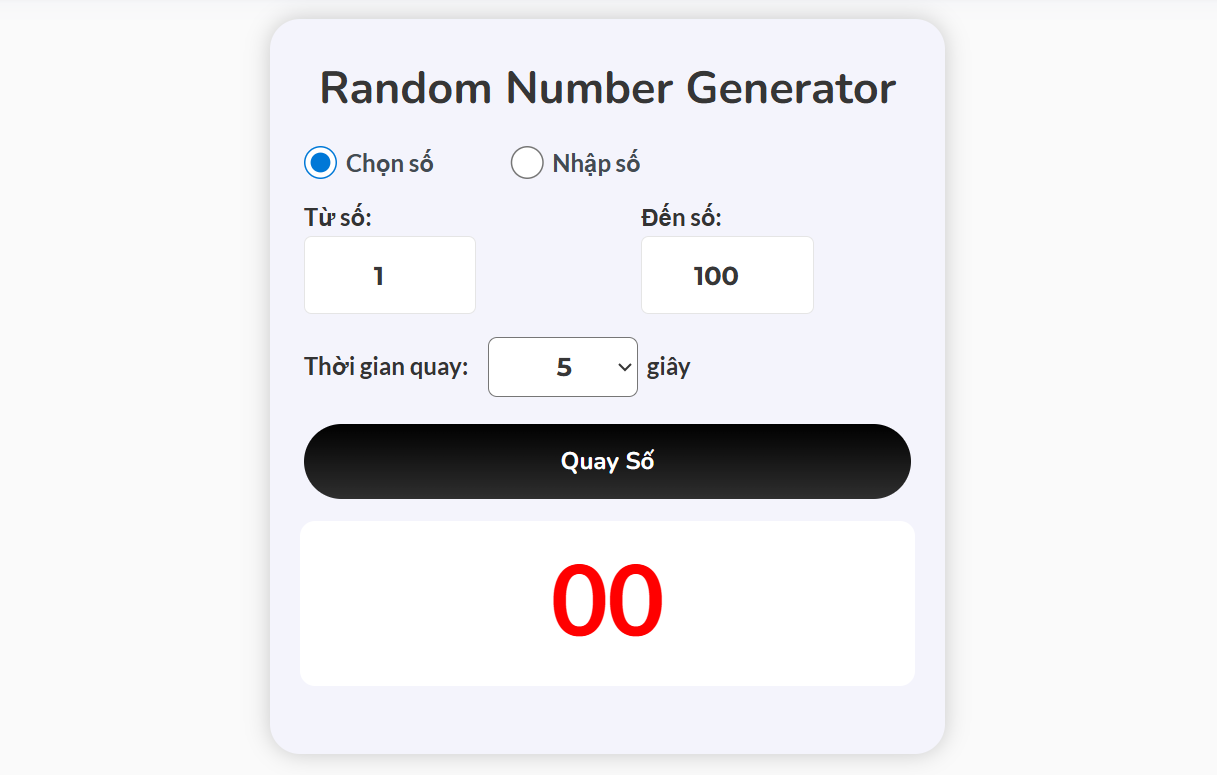1217x775 pixels.
Task: Click the empty page background outside the card
Action: (x=1080, y=400)
